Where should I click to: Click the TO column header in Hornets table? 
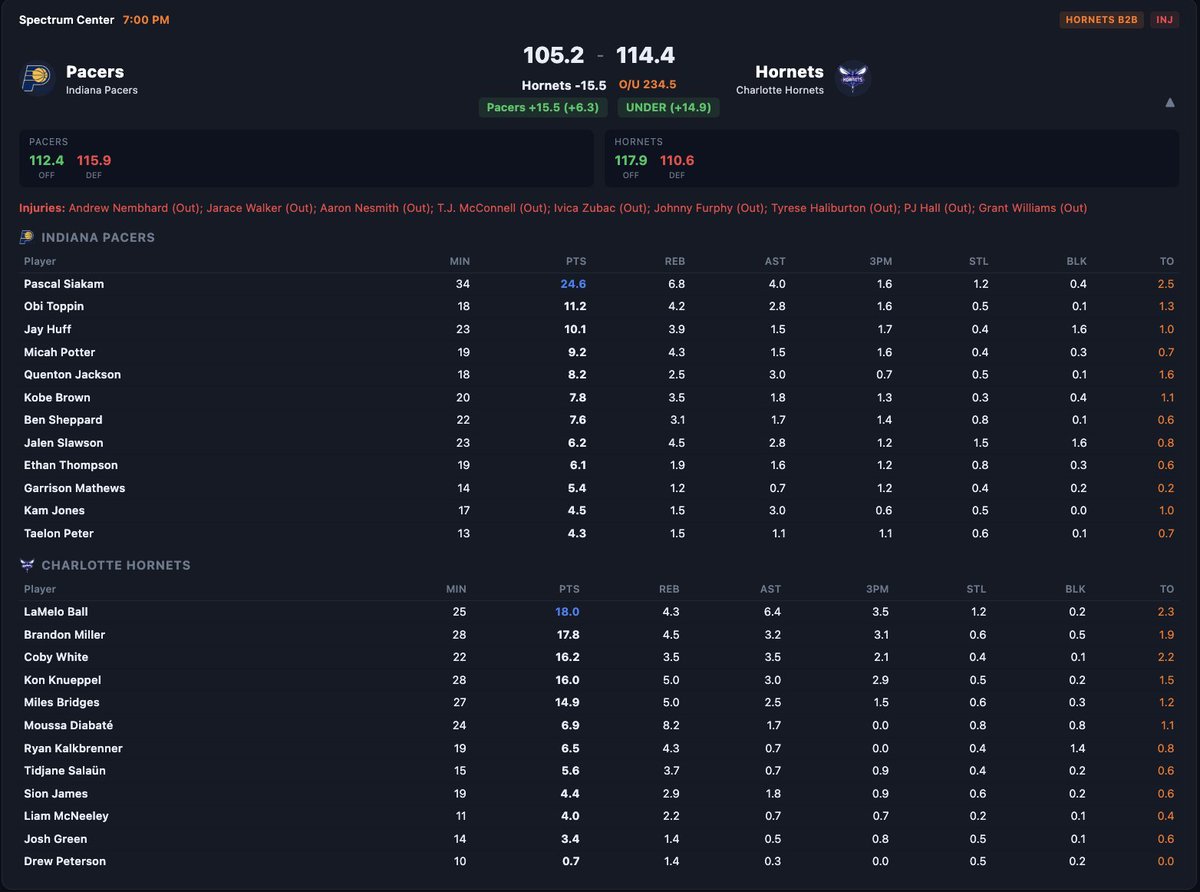[x=1166, y=589]
